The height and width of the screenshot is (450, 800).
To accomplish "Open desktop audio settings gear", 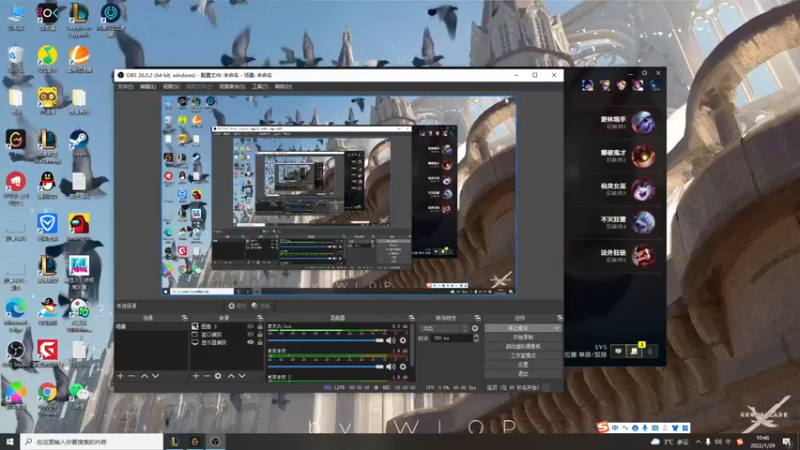I will pos(403,366).
